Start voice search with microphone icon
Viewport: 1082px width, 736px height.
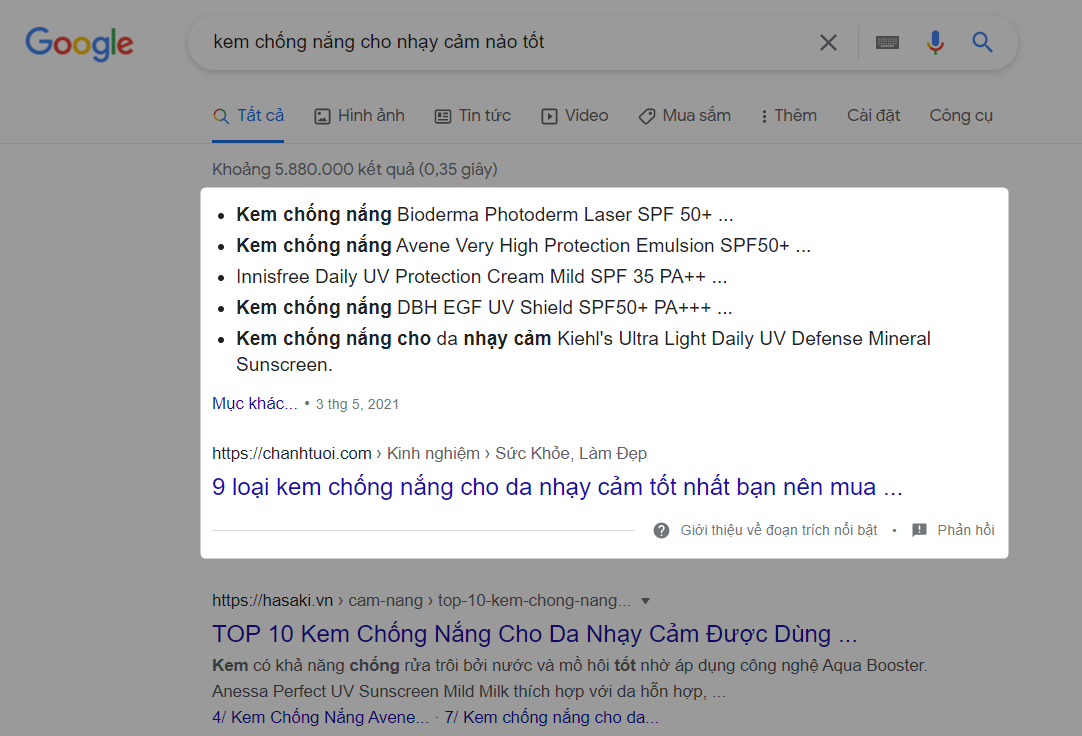click(x=935, y=43)
